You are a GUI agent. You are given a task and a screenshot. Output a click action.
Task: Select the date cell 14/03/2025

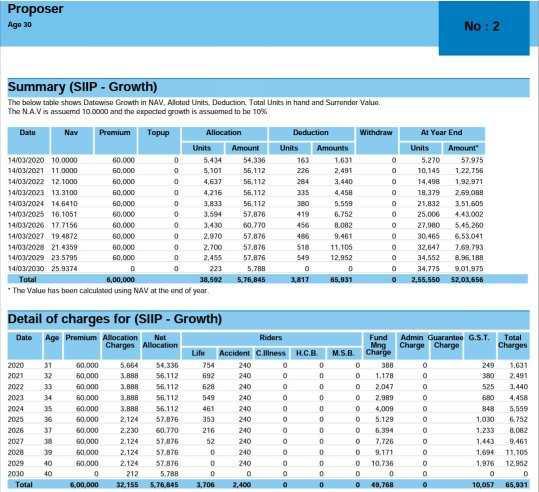[x=26, y=214]
